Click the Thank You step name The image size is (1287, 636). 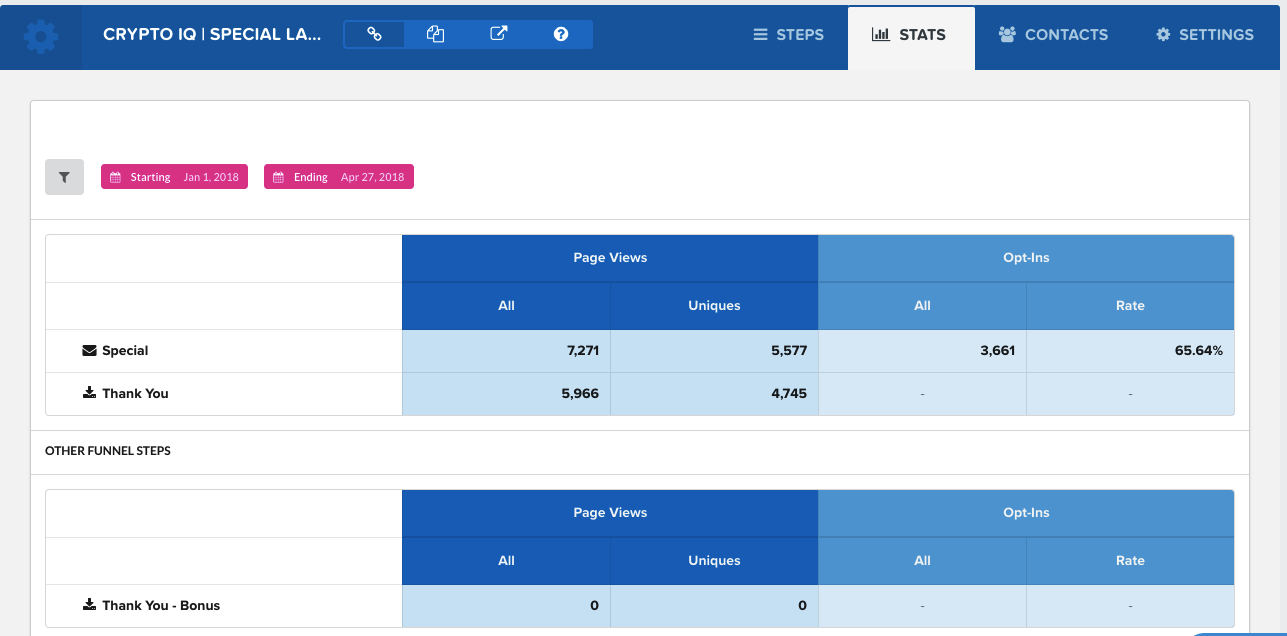[x=135, y=393]
